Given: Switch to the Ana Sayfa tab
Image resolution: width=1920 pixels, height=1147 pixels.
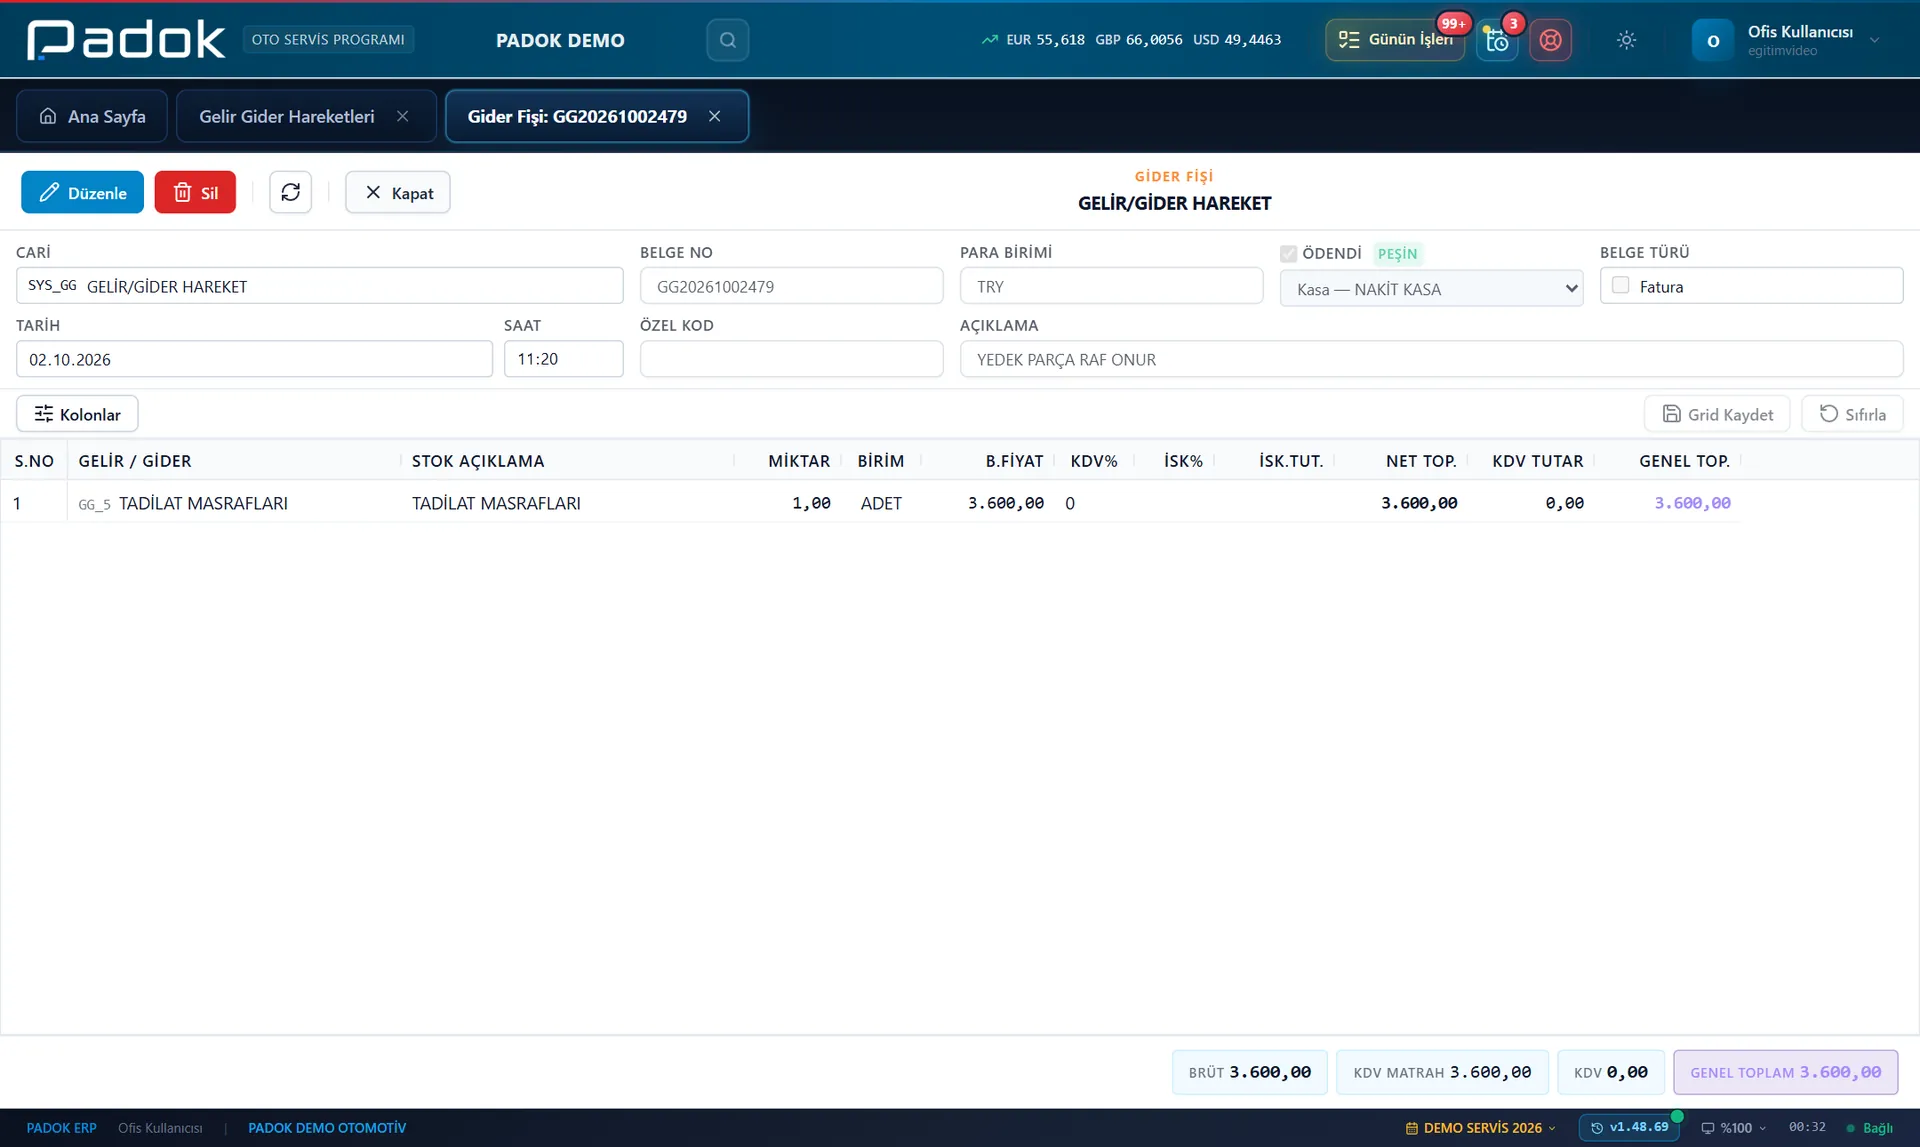Looking at the screenshot, I should pos(92,116).
